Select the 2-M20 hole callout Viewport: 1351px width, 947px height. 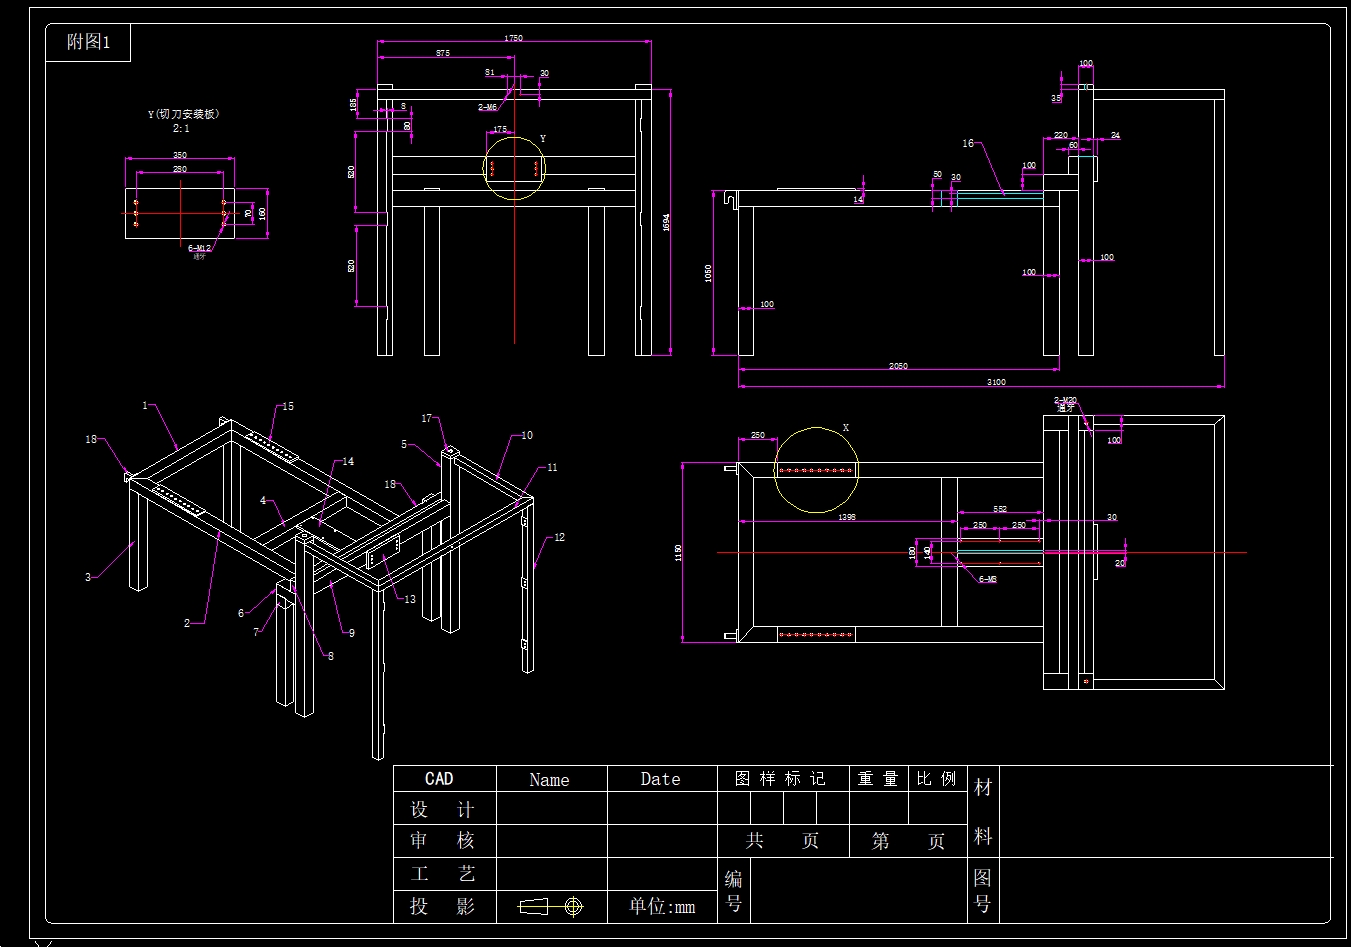click(x=1066, y=400)
